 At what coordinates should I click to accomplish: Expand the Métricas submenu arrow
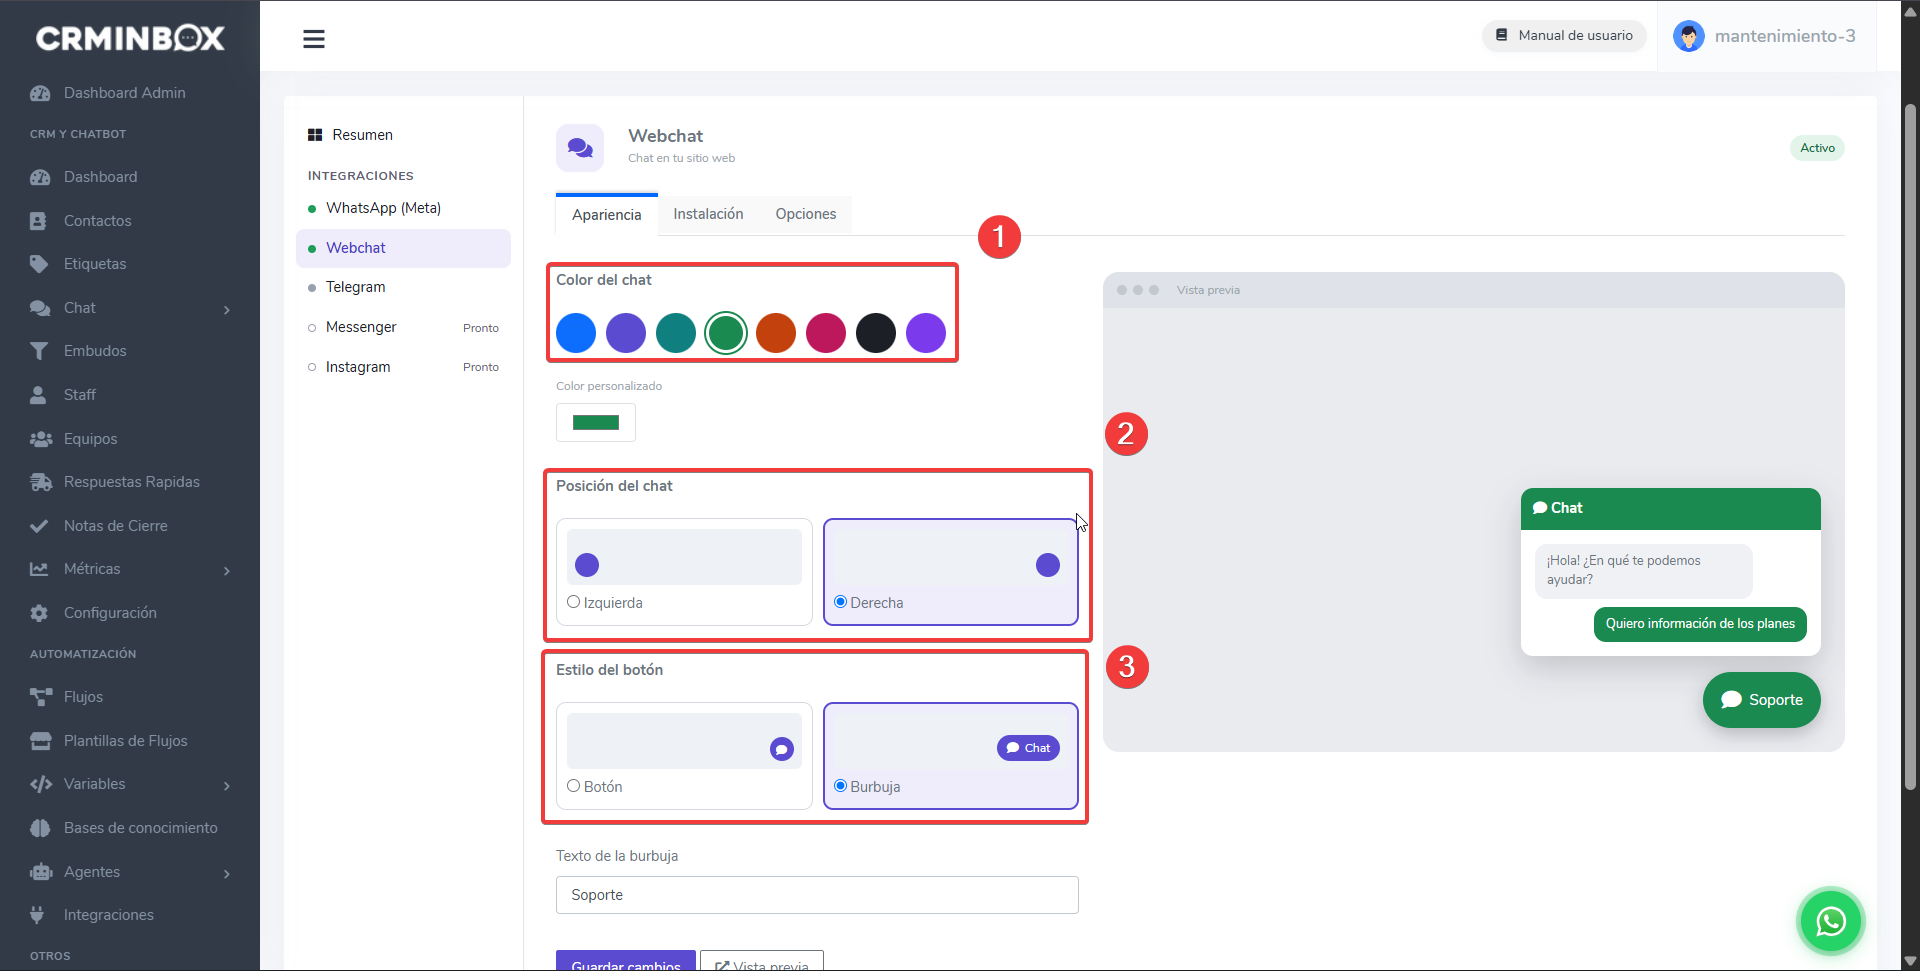pyautogui.click(x=227, y=571)
